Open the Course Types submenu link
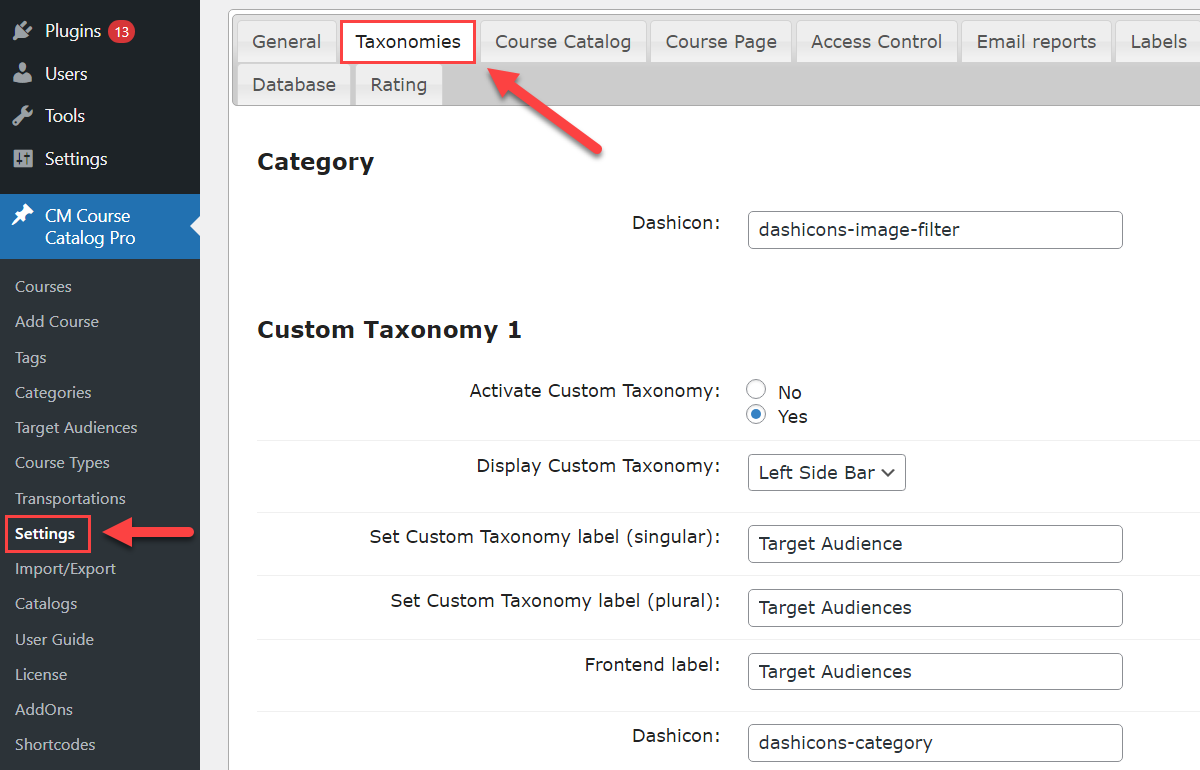 [x=62, y=463]
